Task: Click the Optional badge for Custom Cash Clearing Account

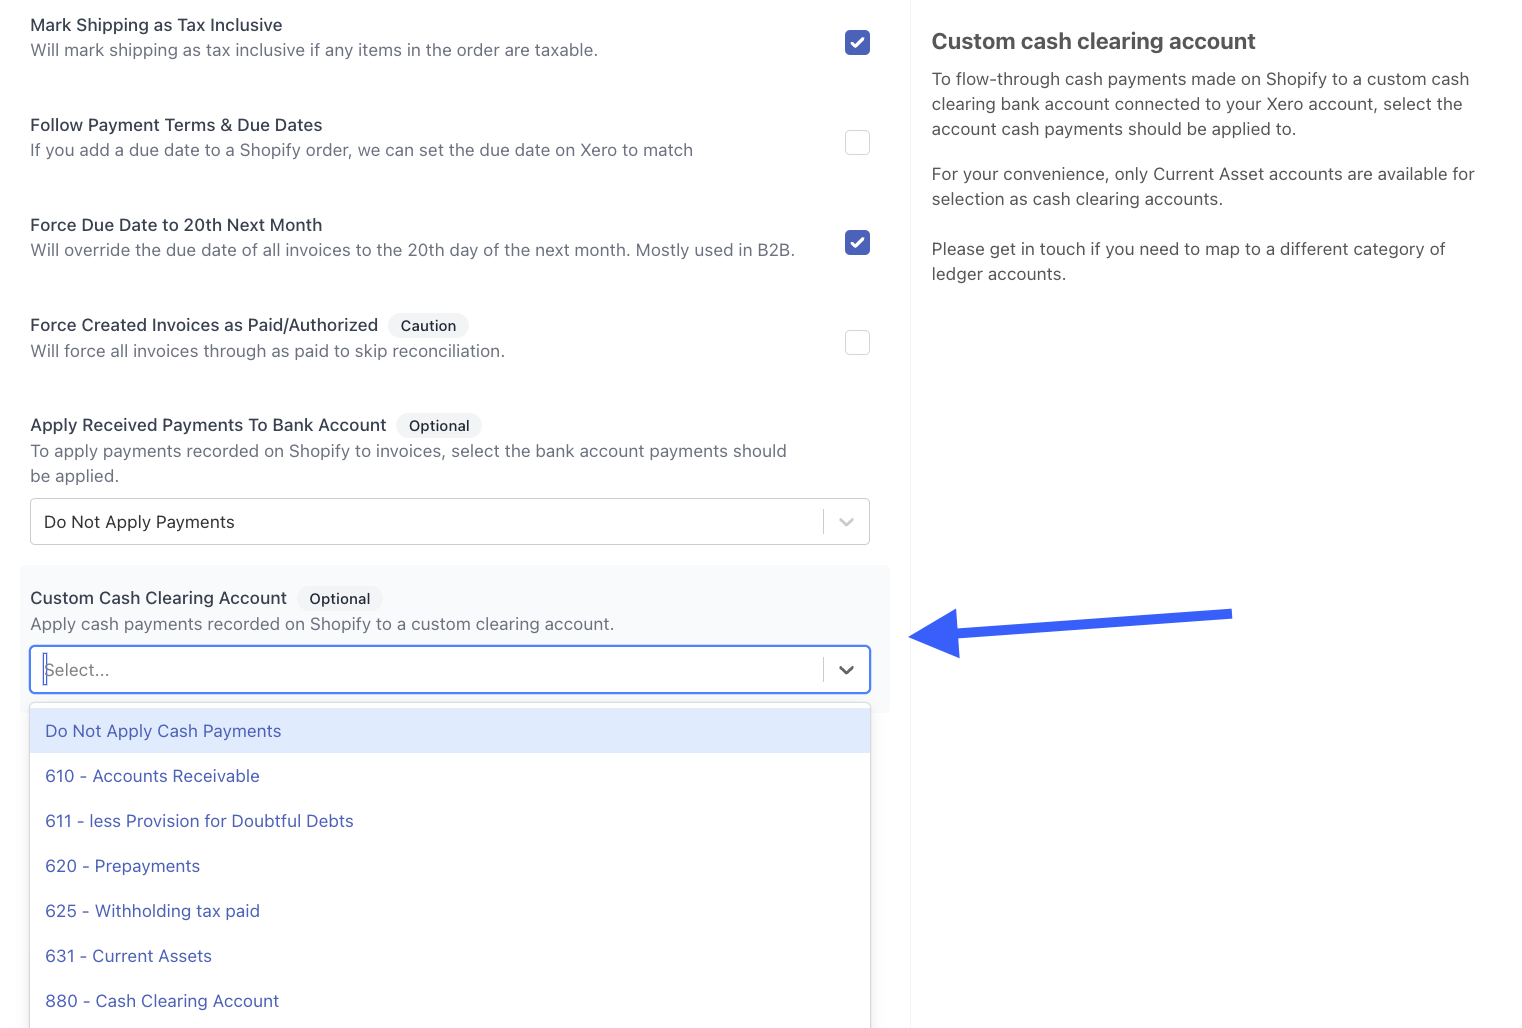Action: click(340, 598)
